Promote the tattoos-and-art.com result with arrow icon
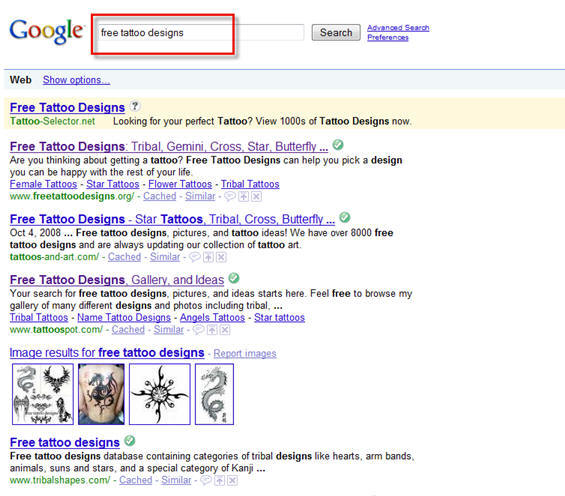Image resolution: width=565 pixels, height=496 pixels. click(x=208, y=257)
